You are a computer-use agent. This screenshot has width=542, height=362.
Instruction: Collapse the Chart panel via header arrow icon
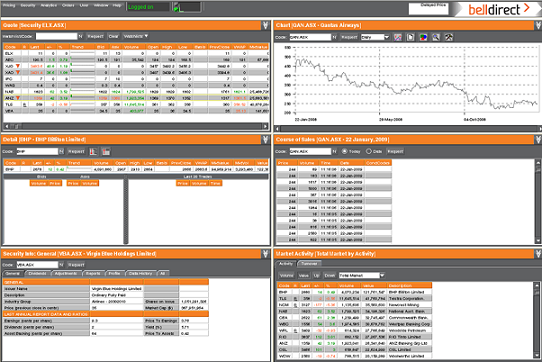(x=538, y=25)
